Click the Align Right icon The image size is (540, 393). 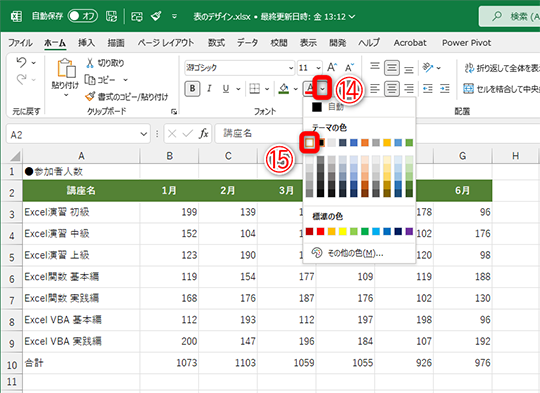408,89
